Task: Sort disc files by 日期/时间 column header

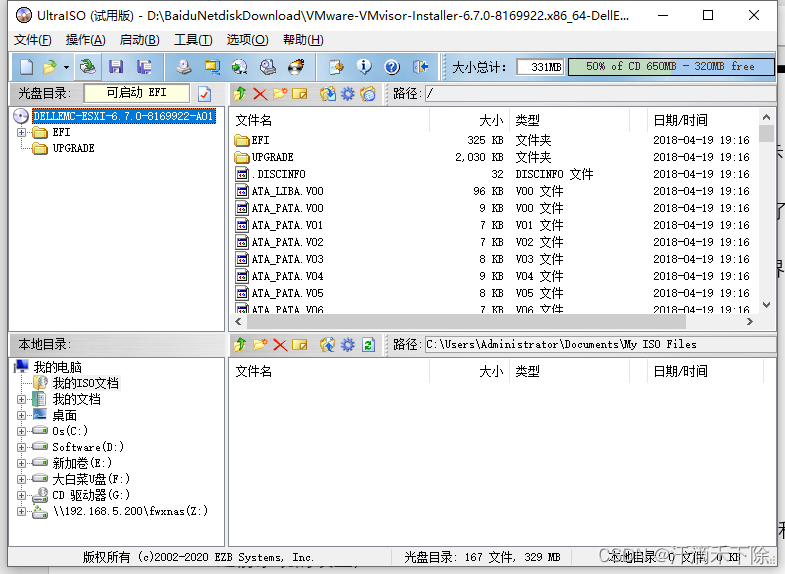Action: (x=703, y=121)
